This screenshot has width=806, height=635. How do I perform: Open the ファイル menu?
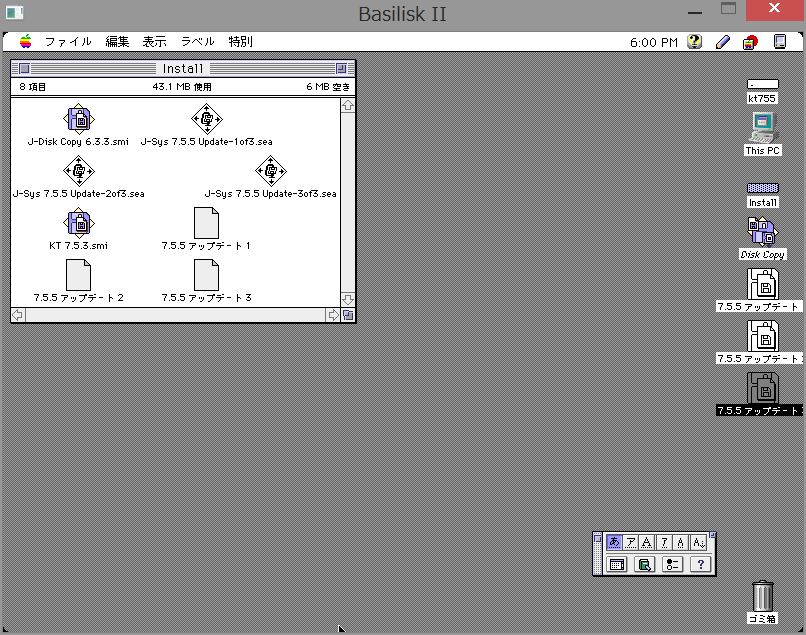click(x=68, y=42)
